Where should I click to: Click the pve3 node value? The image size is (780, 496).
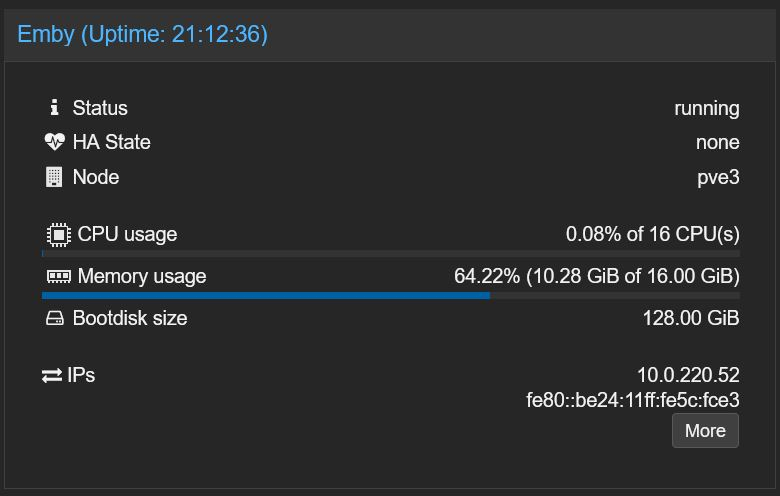pos(718,177)
